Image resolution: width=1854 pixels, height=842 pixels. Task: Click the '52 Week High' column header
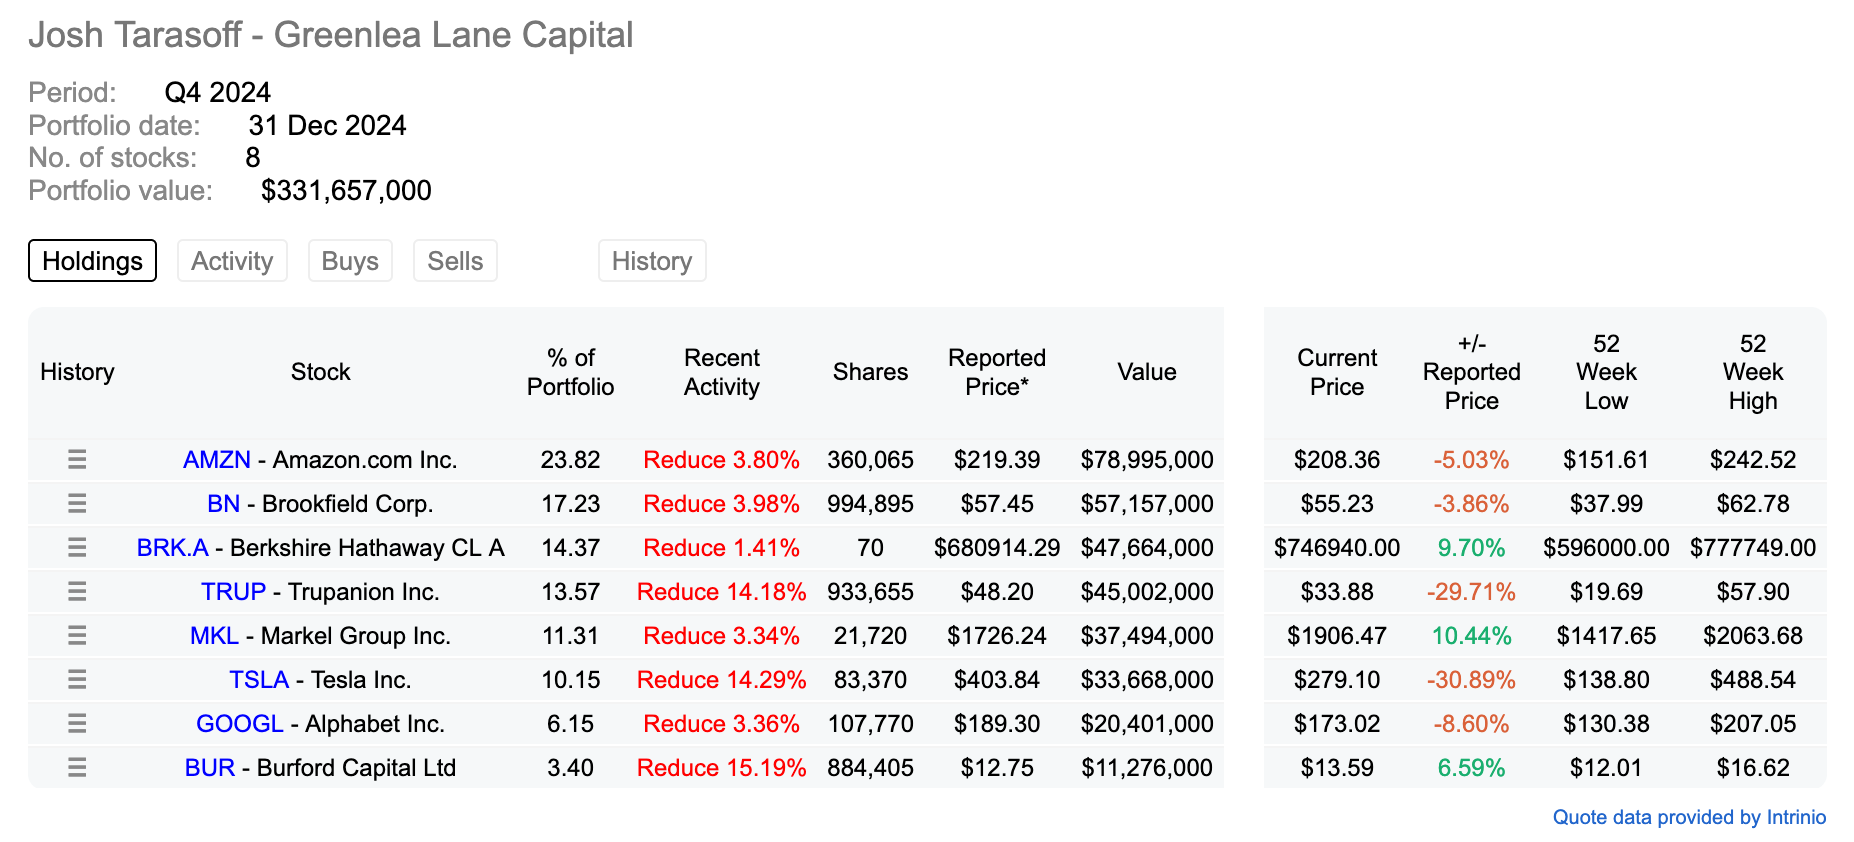click(x=1753, y=372)
